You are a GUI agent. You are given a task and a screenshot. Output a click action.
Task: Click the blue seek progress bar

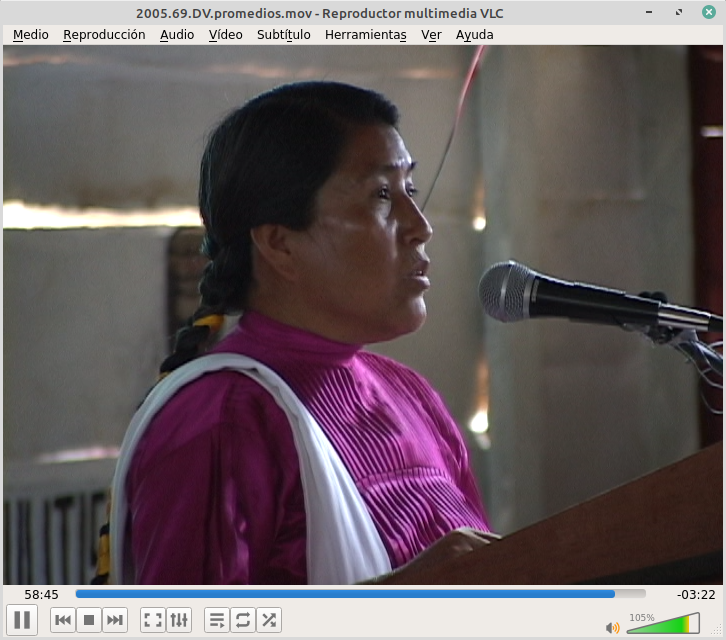click(x=360, y=594)
